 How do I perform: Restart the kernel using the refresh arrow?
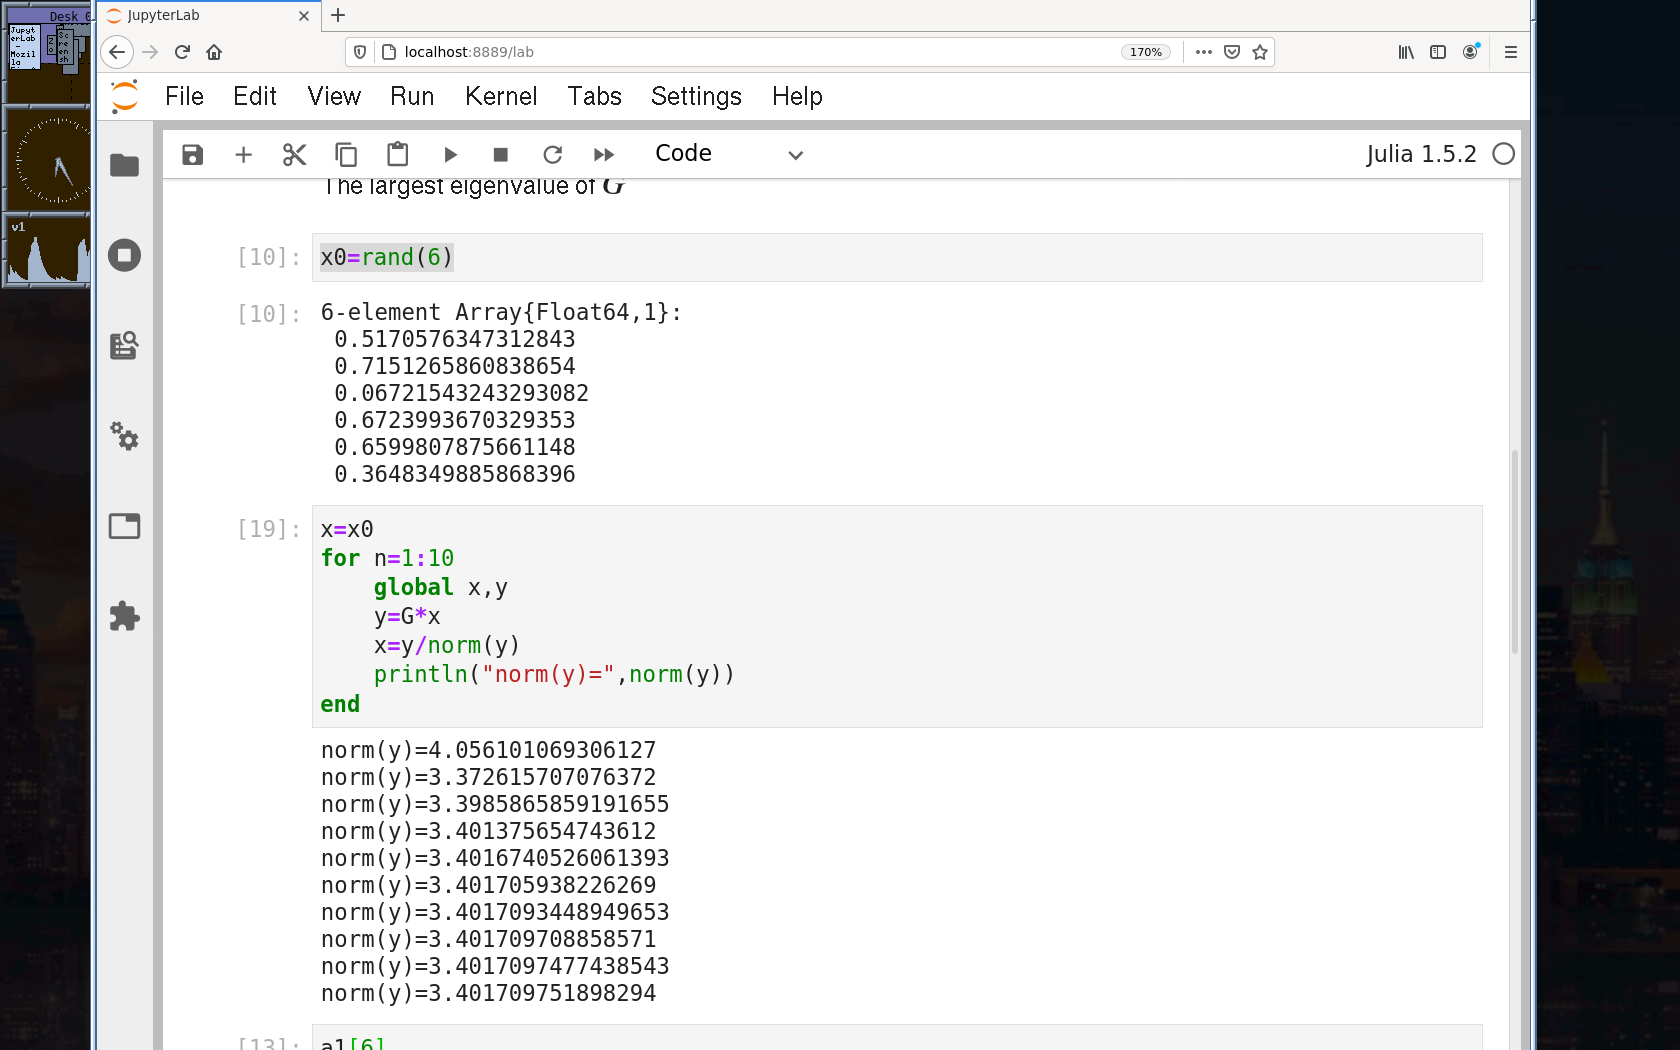pyautogui.click(x=552, y=155)
